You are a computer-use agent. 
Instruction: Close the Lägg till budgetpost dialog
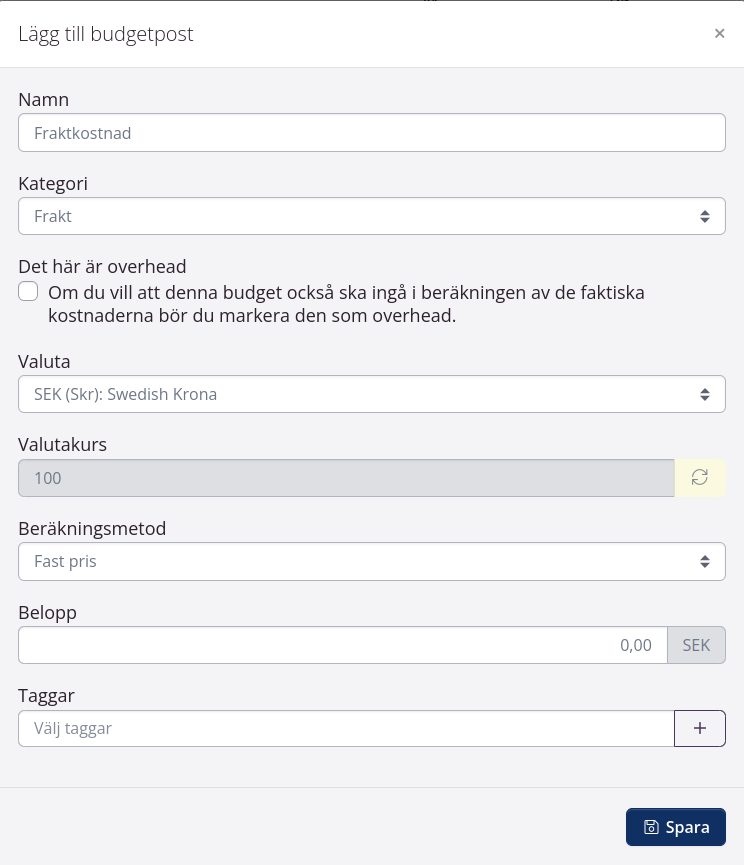[719, 33]
